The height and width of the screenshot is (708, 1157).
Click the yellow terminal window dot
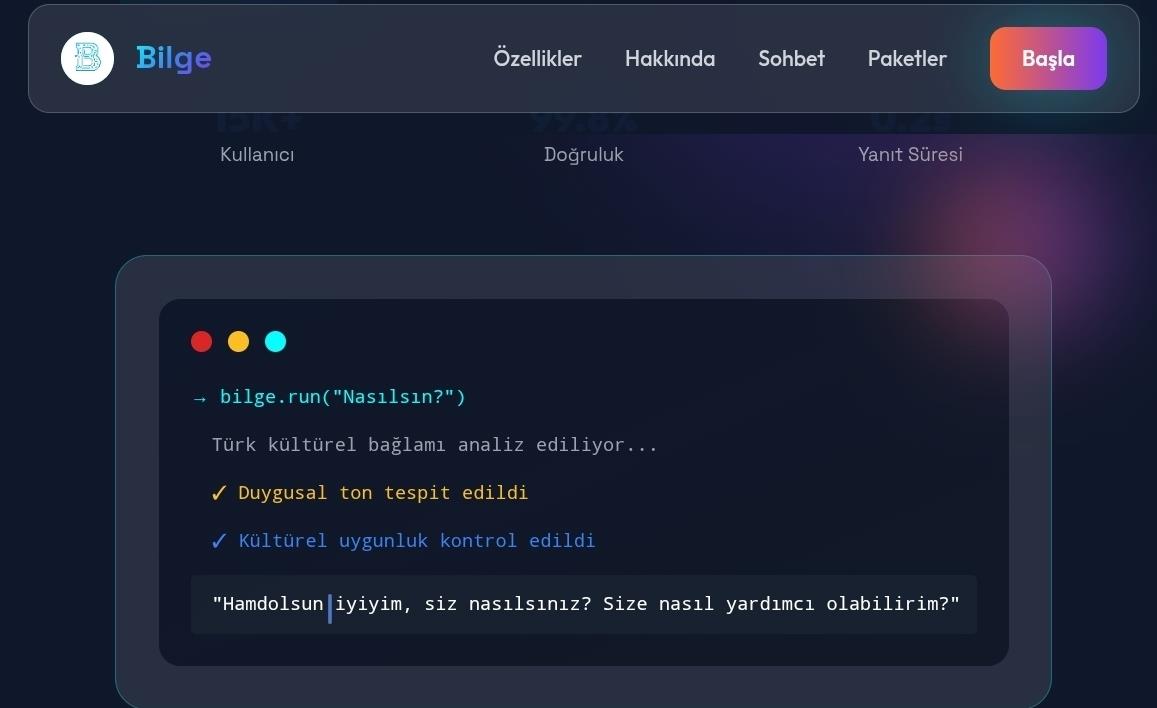click(238, 341)
